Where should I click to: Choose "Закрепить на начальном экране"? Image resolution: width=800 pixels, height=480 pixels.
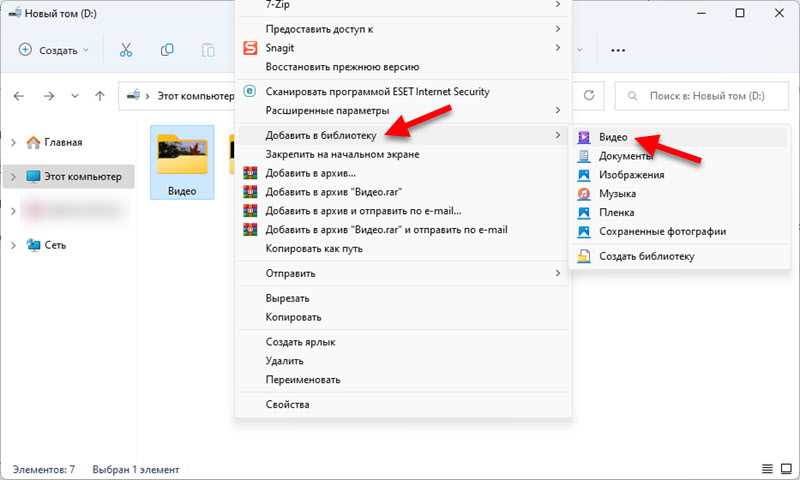coord(403,154)
